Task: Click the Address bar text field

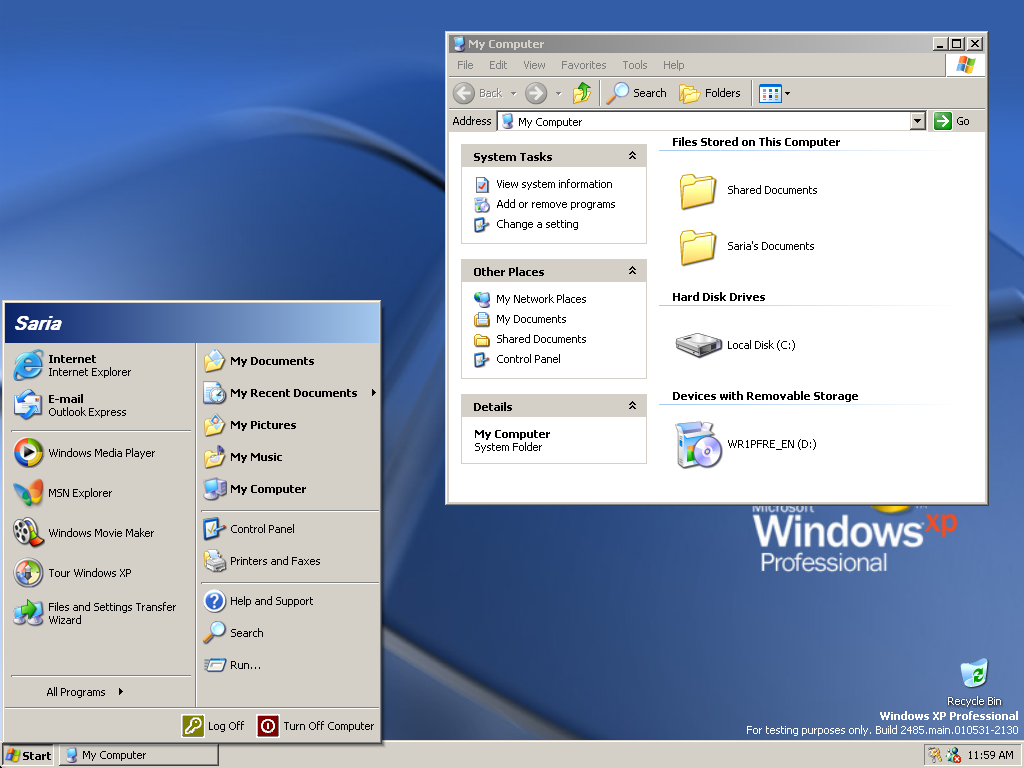Action: pyautogui.click(x=710, y=121)
